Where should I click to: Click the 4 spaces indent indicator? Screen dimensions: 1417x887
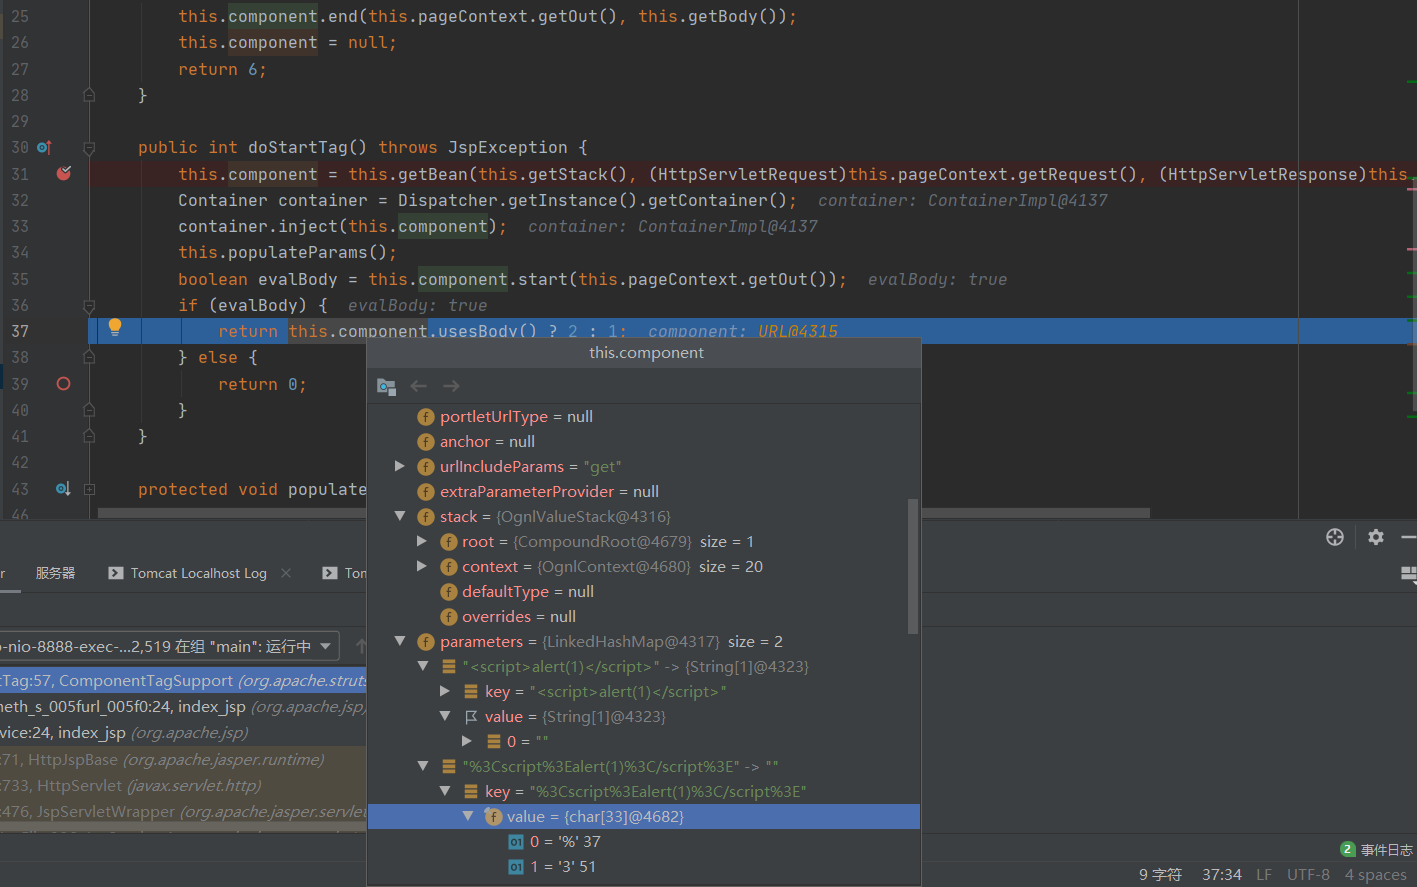(x=1376, y=874)
